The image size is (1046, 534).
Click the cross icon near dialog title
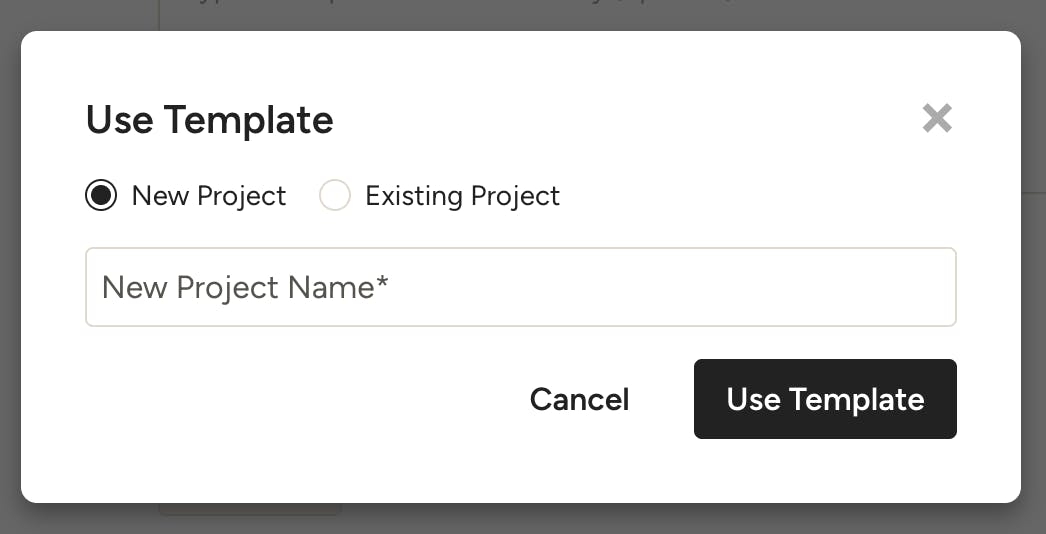(x=937, y=119)
